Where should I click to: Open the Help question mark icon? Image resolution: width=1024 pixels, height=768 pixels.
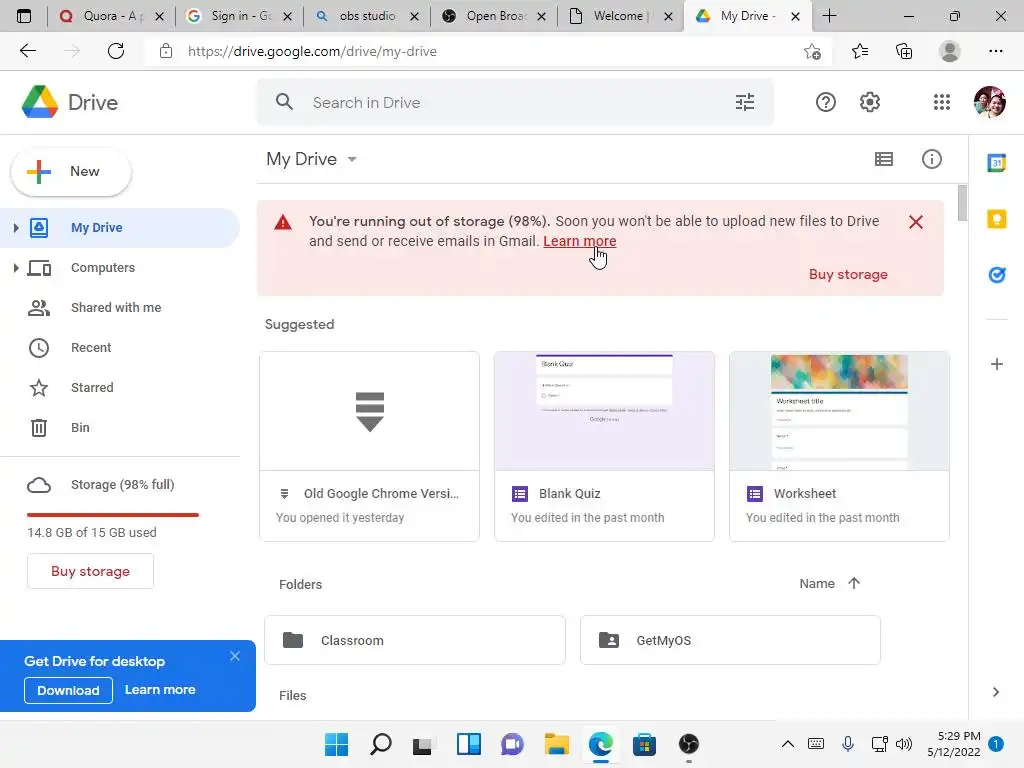825,102
